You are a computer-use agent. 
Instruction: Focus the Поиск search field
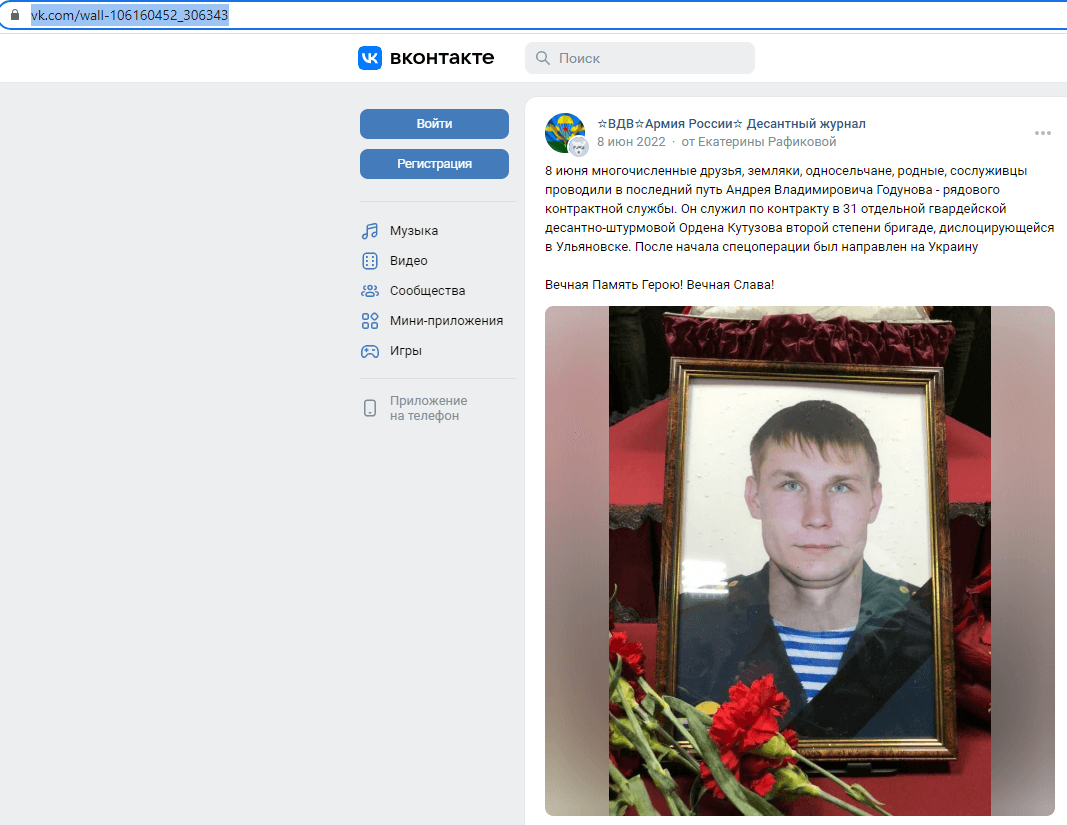640,58
